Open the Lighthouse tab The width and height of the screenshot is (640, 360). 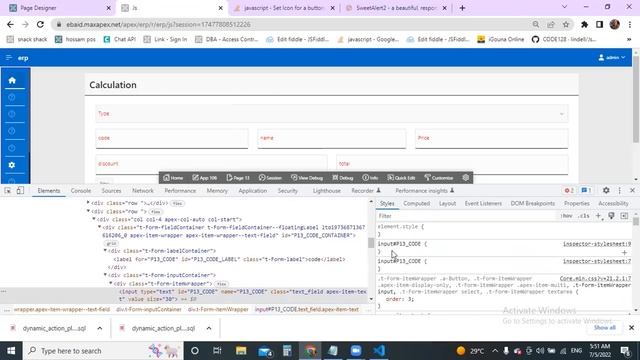point(327,191)
